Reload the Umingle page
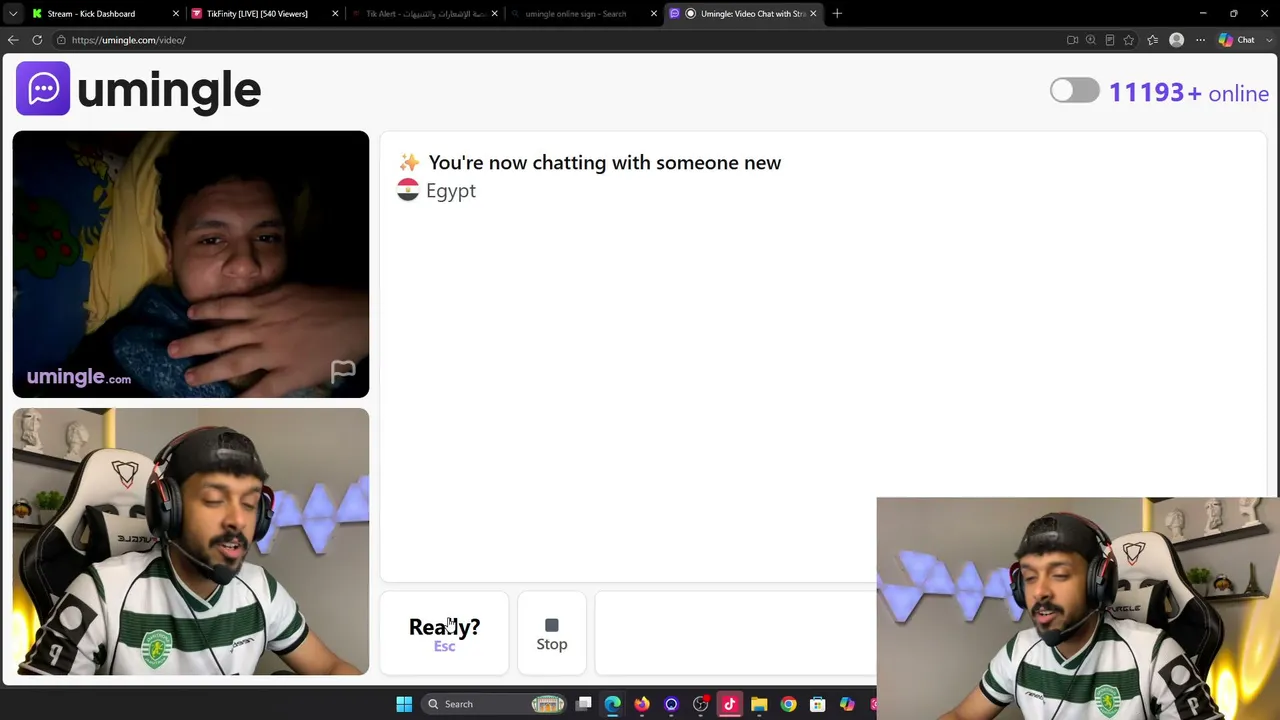The width and height of the screenshot is (1280, 720). (x=37, y=40)
